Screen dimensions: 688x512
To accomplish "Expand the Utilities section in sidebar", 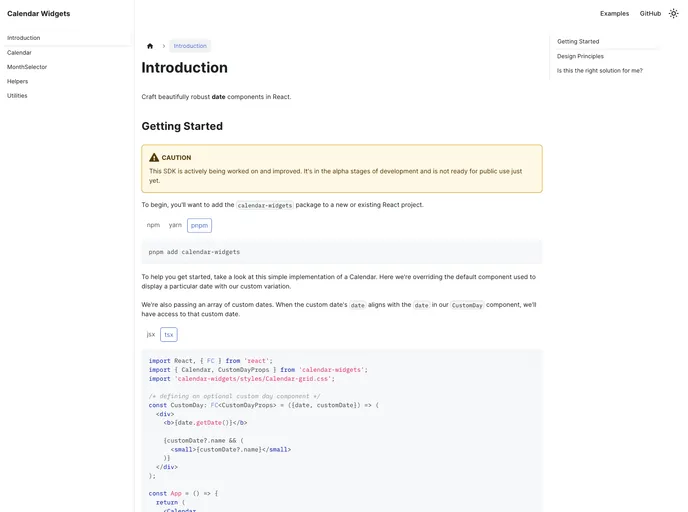I will point(17,96).
